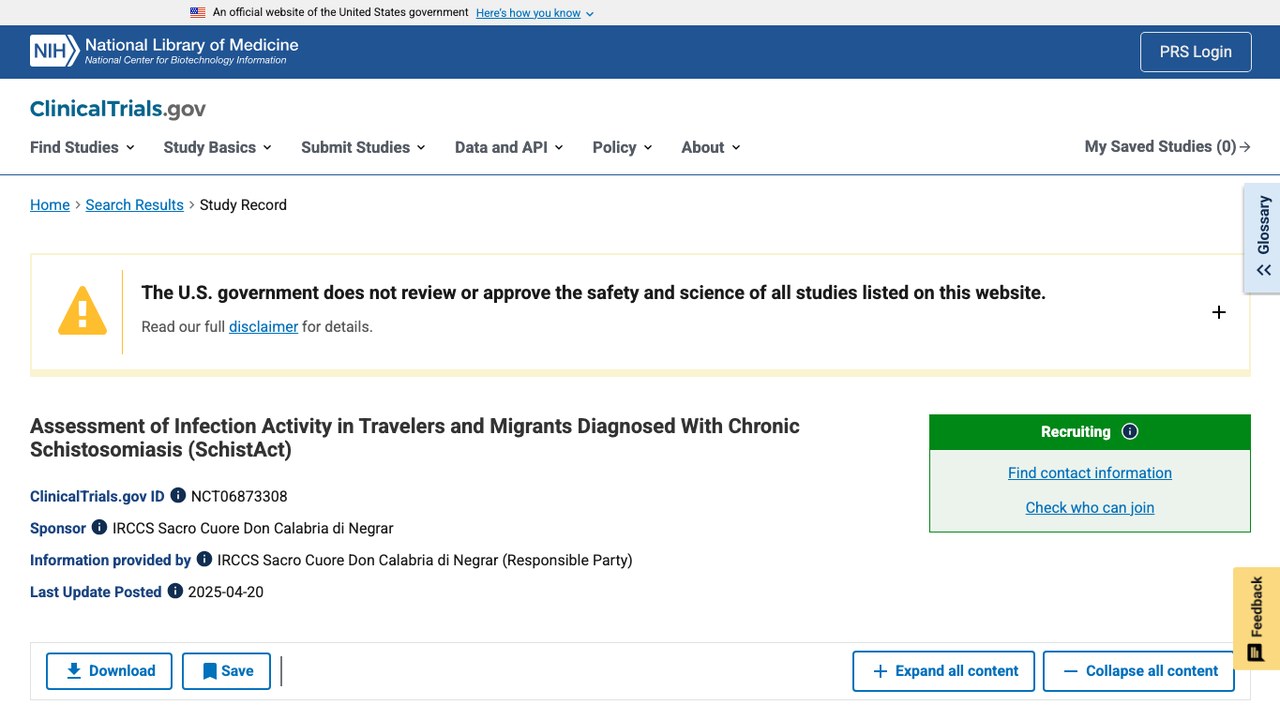Expand the disclaimer with plus icon
The image size is (1280, 720).
click(x=1219, y=312)
